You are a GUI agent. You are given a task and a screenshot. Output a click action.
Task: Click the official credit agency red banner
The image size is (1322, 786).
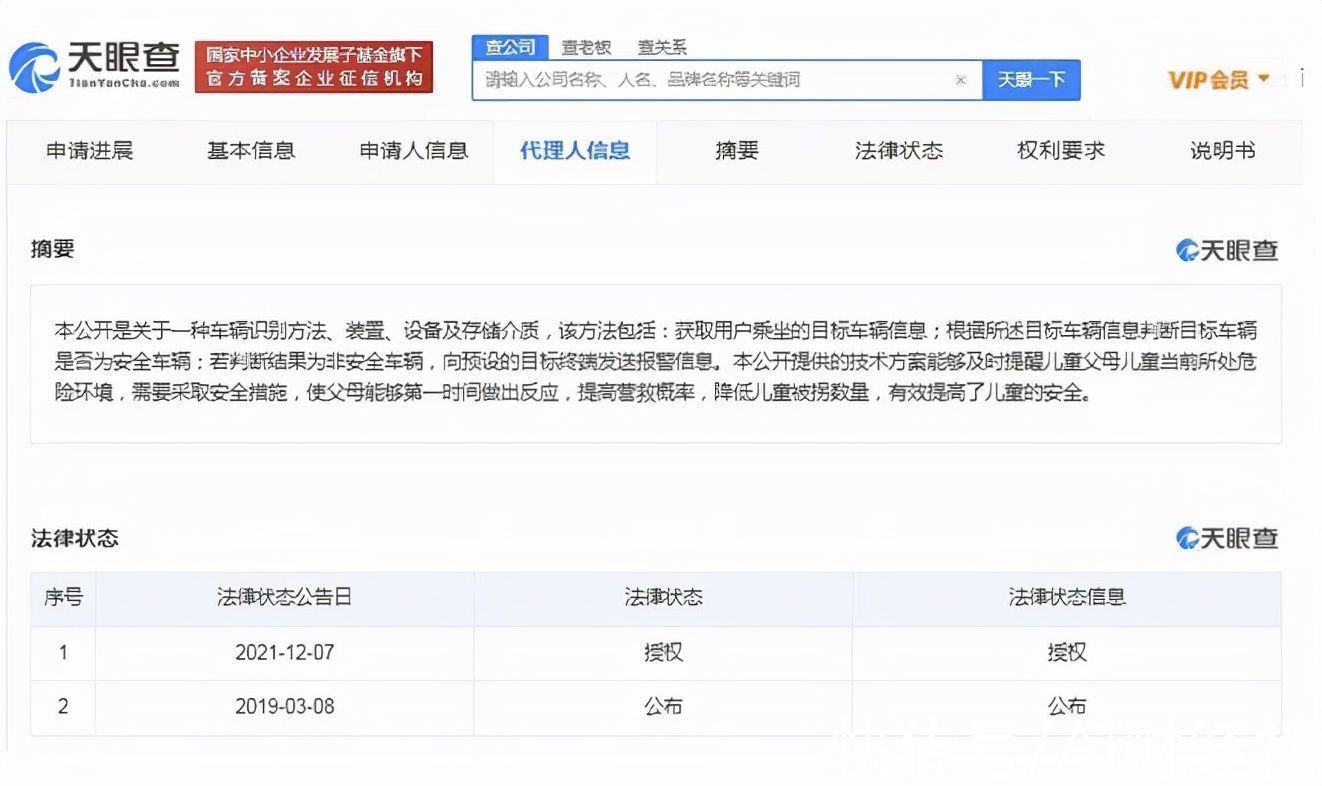313,67
